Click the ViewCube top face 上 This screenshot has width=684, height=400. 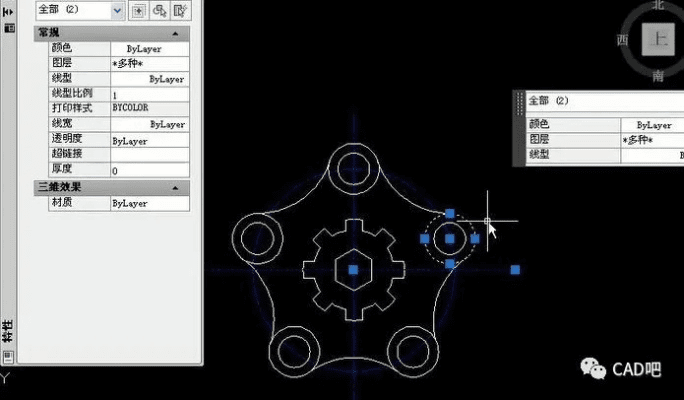[657, 41]
